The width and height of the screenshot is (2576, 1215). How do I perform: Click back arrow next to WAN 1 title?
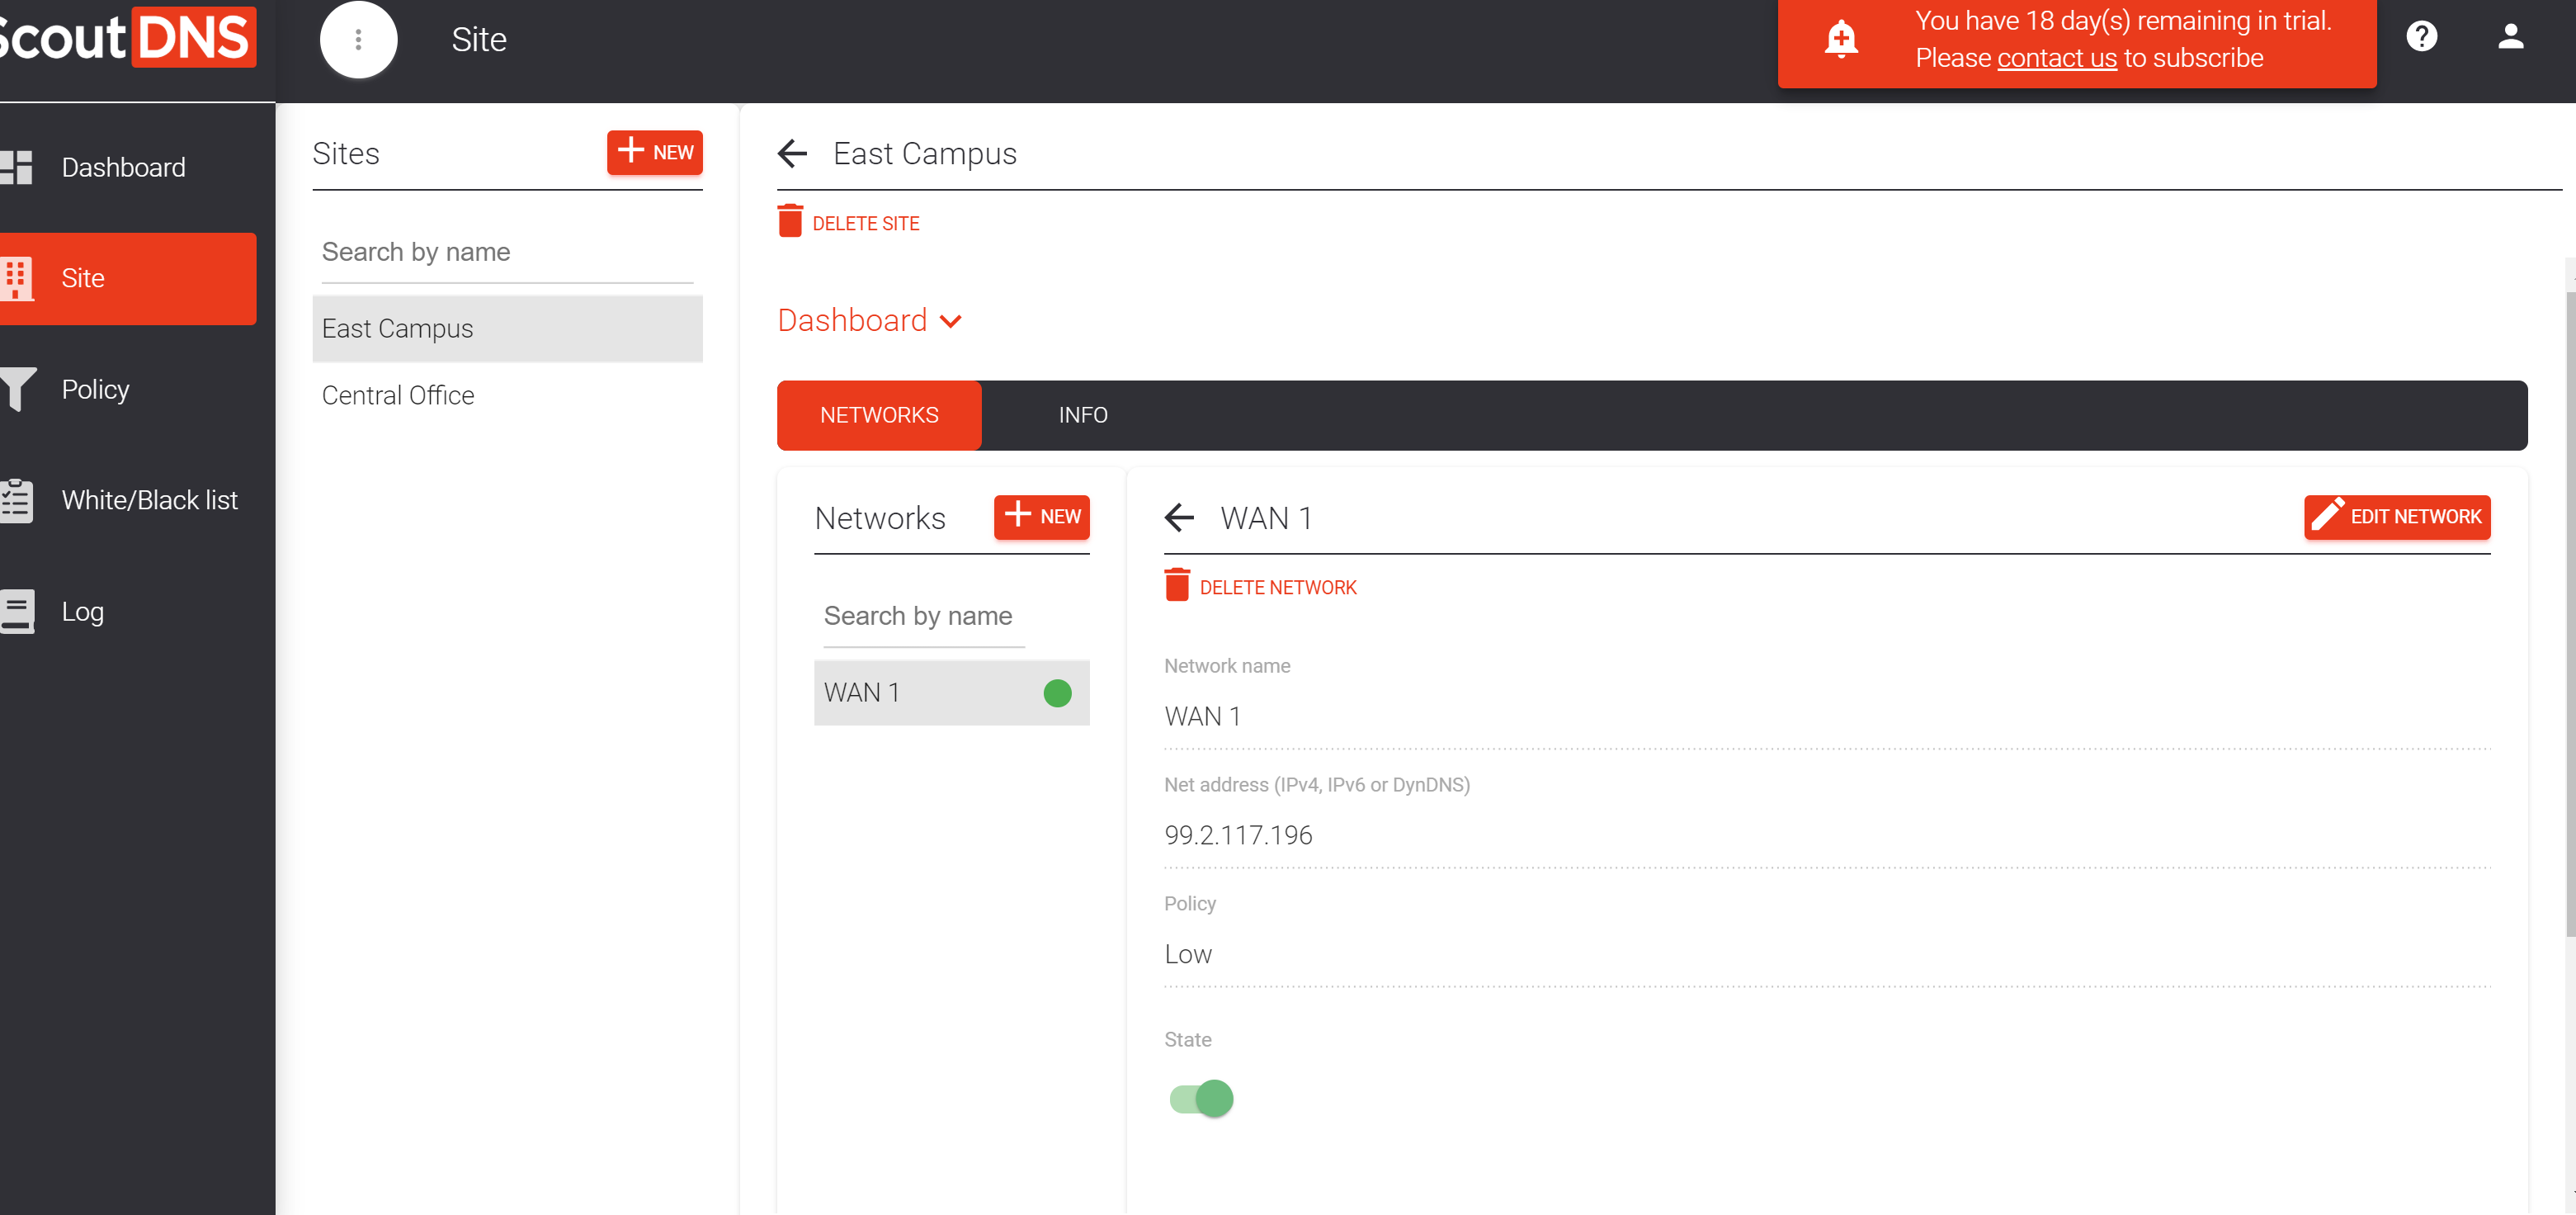pos(1180,517)
